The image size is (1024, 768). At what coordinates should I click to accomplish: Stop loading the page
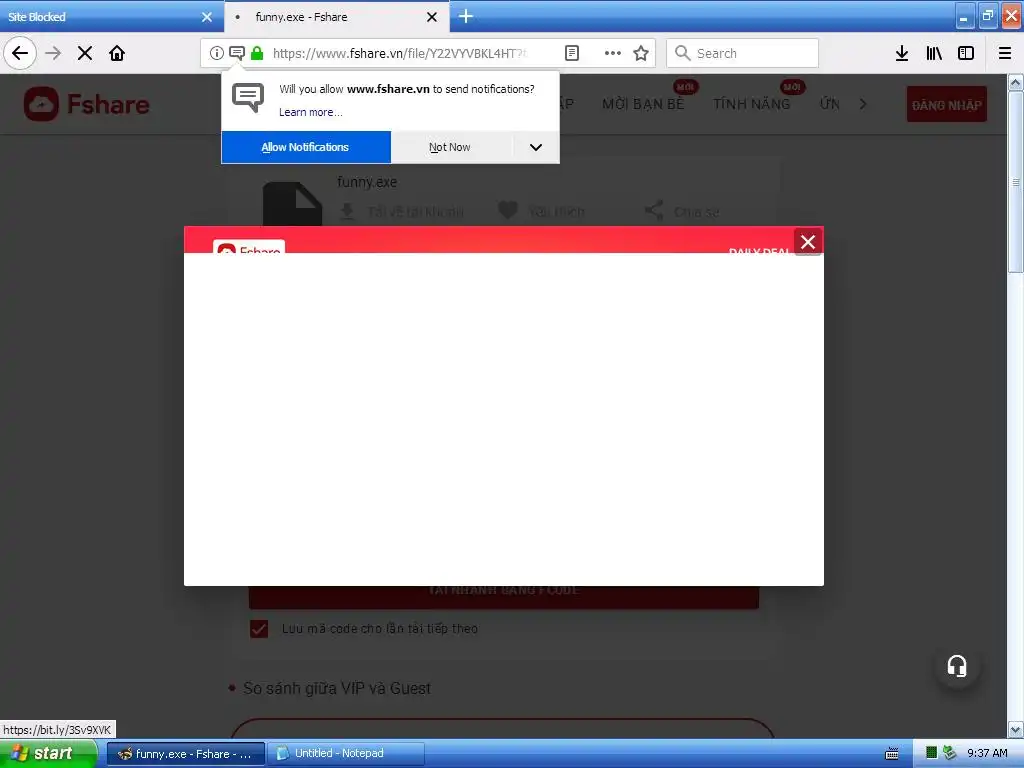pos(85,53)
